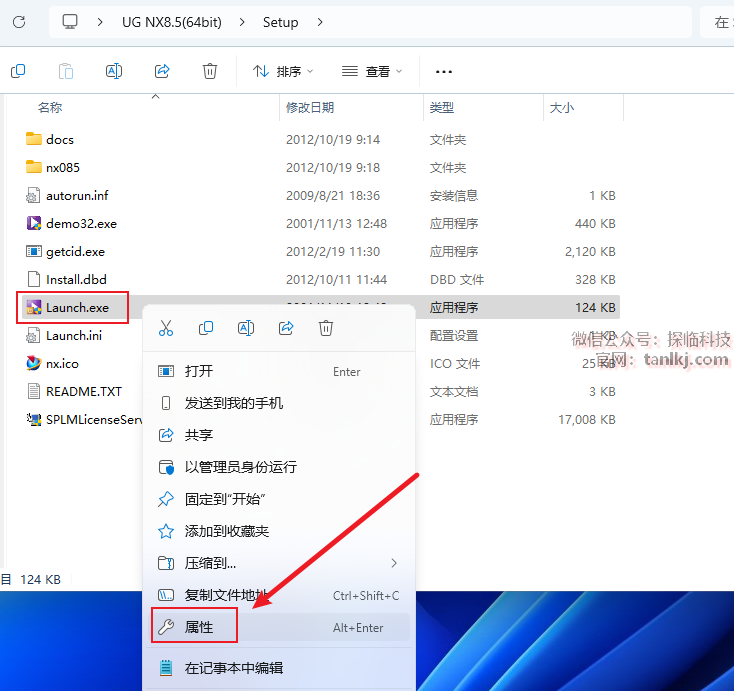Screen dimensions: 734x691
Task: Click the refresh icon in address bar
Action: 19,22
